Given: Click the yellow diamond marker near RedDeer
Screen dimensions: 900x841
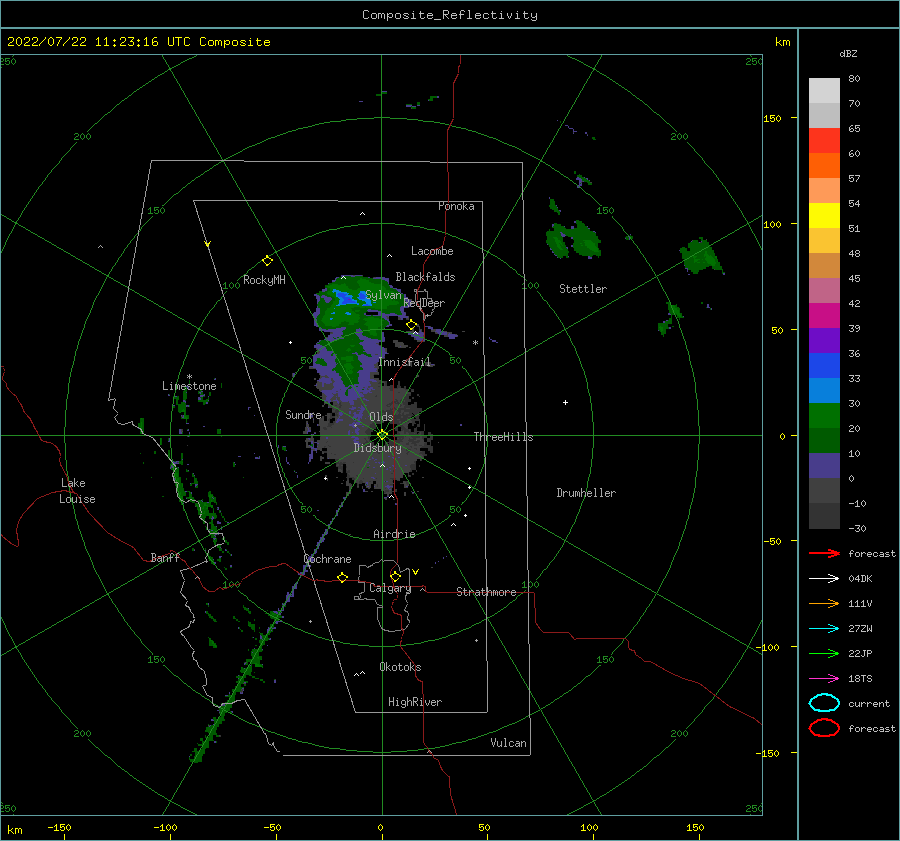Looking at the screenshot, I should 412,325.
